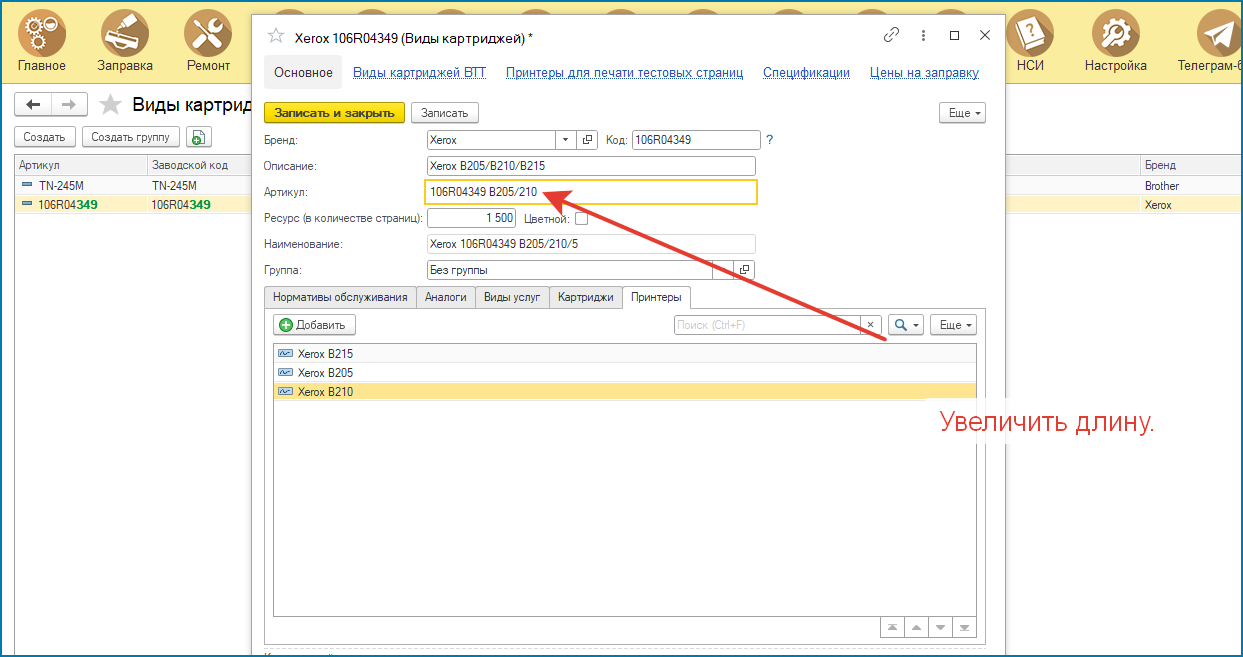Switch to the Основное tab
Screen dimensions: 1243x657
(303, 72)
